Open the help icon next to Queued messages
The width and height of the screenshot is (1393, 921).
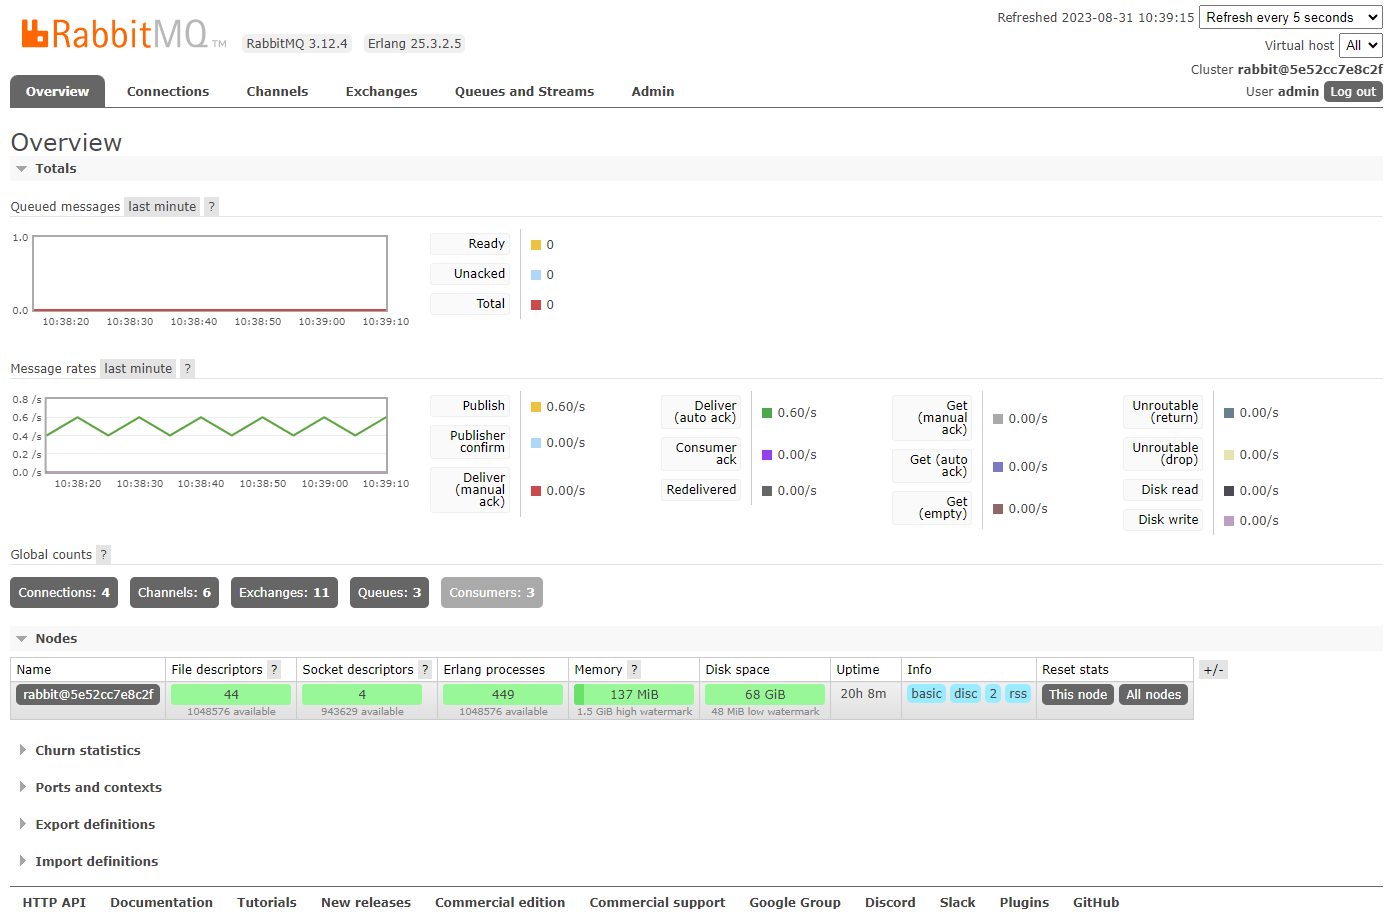(x=211, y=206)
